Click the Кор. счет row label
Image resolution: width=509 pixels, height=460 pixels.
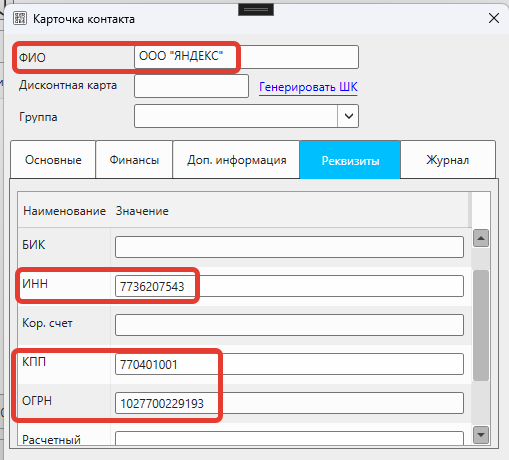pyautogui.click(x=47, y=323)
